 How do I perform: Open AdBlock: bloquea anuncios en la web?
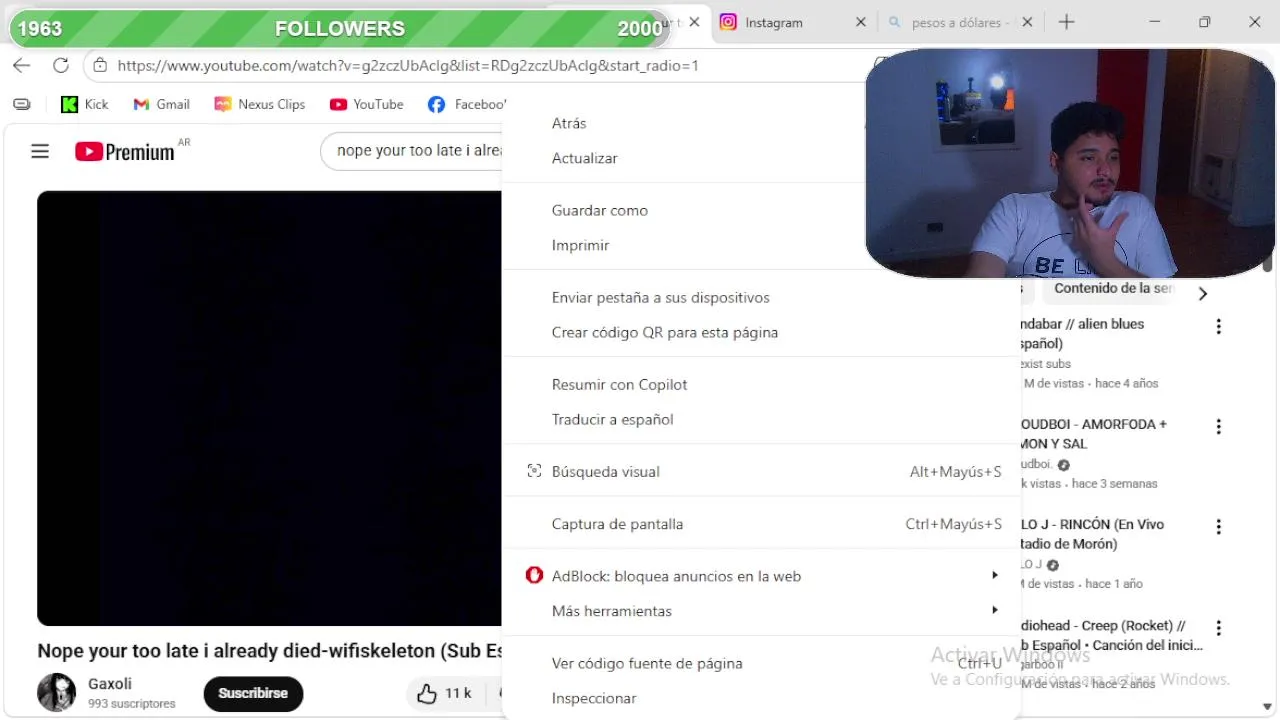point(761,575)
